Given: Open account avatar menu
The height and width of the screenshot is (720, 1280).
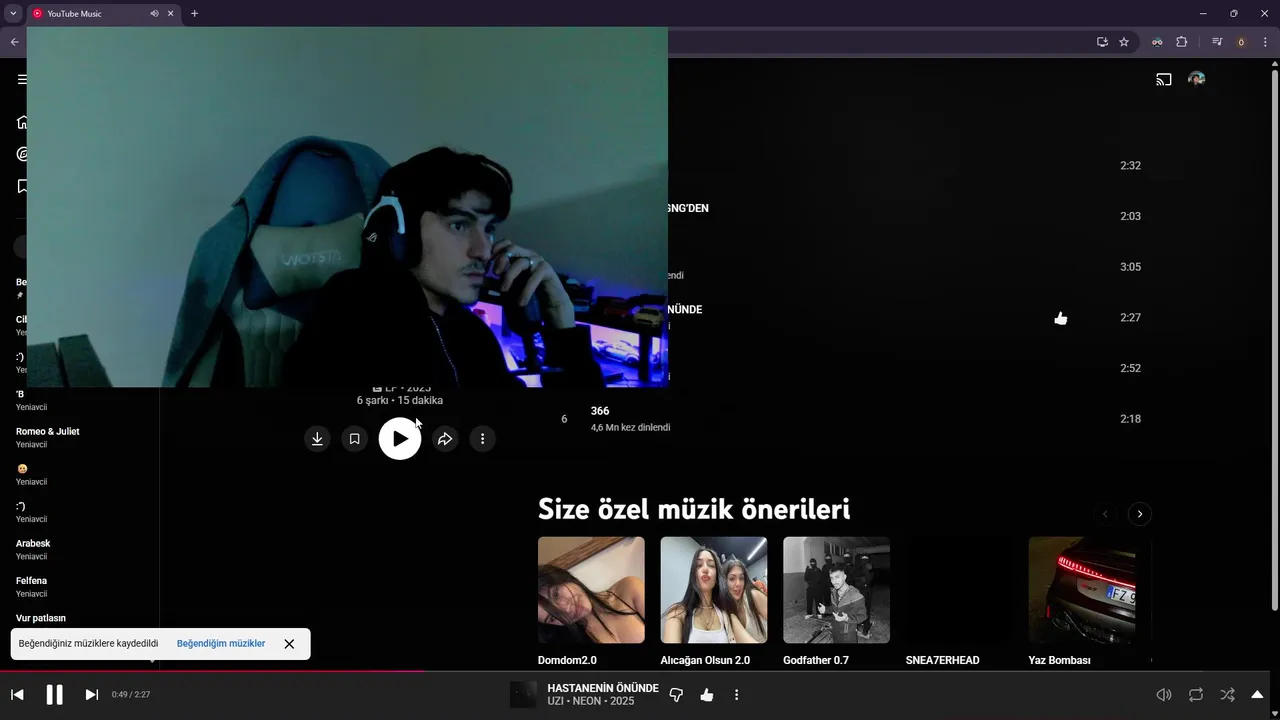Looking at the screenshot, I should [x=1196, y=79].
